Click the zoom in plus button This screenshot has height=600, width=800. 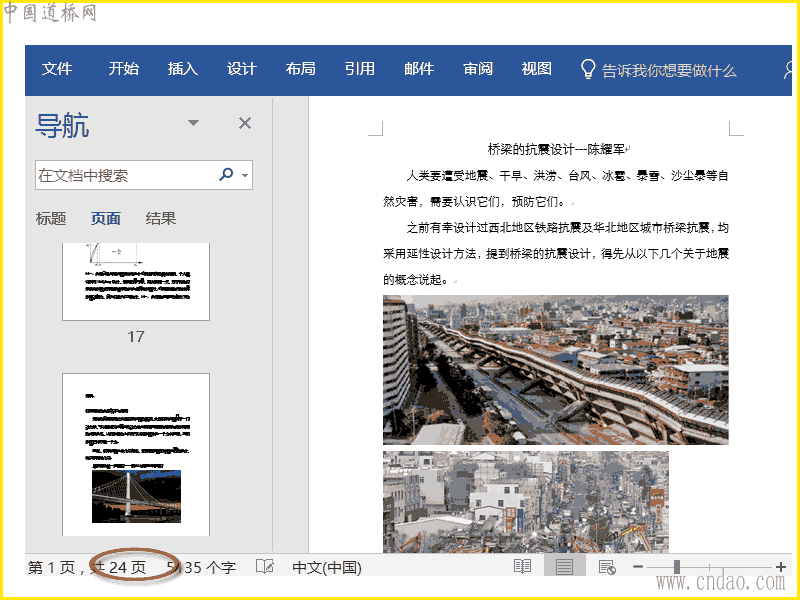click(780, 566)
